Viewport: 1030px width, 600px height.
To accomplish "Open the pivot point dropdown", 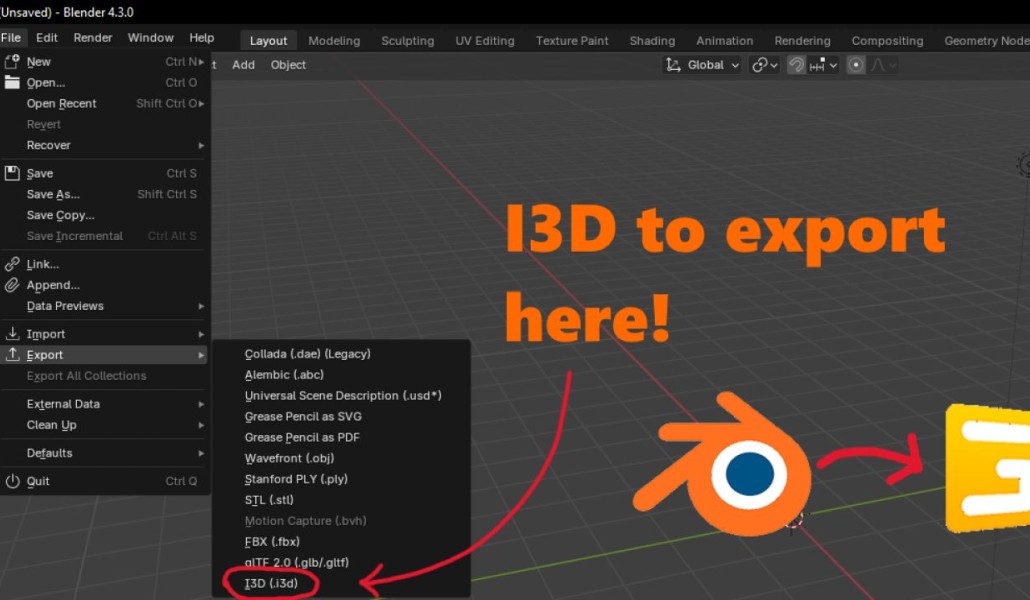I will pyautogui.click(x=765, y=65).
